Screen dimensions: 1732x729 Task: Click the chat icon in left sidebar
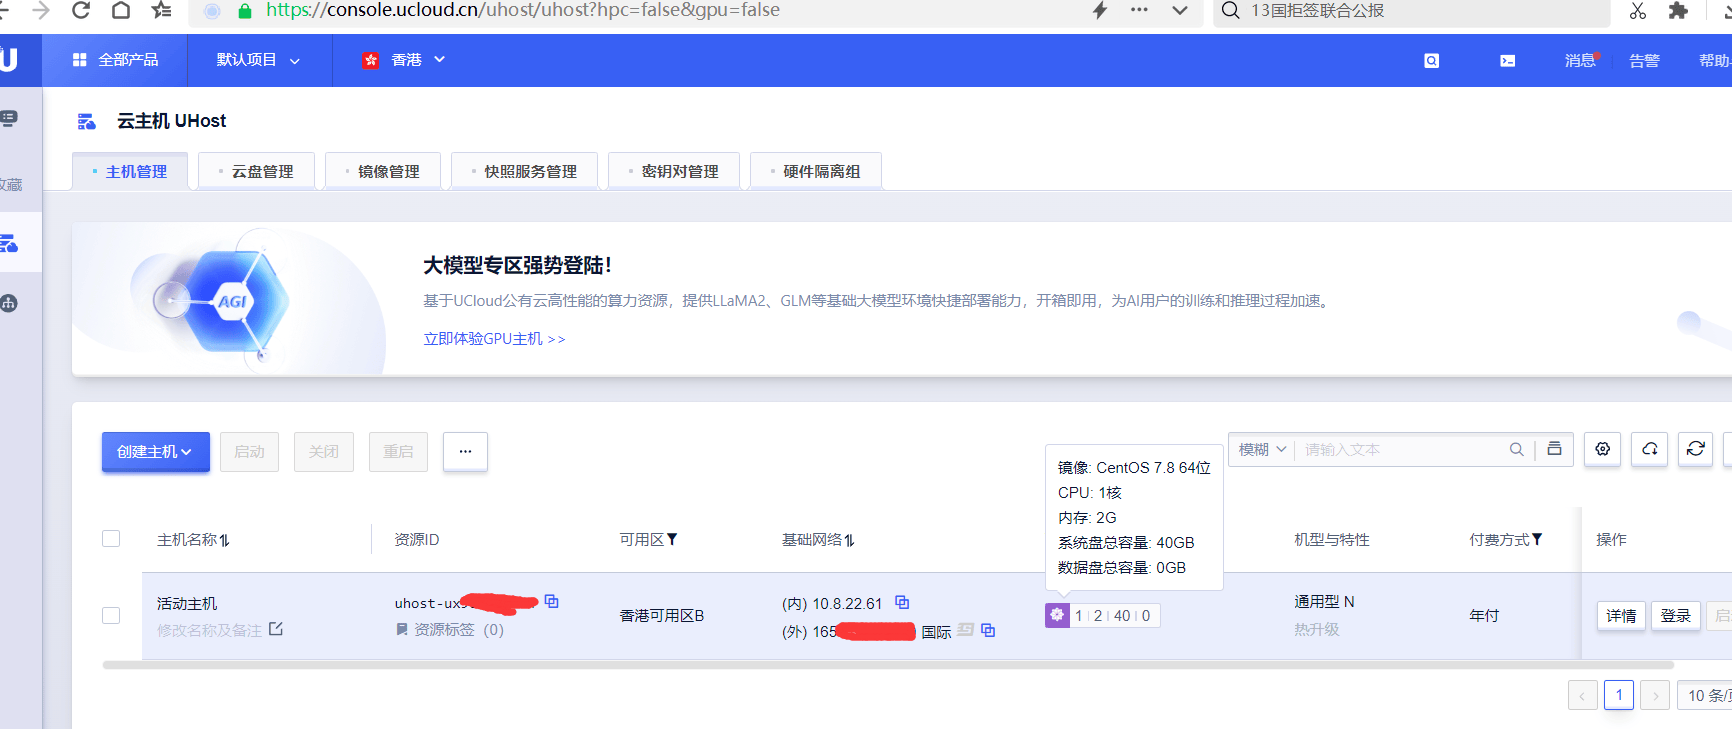[9, 119]
